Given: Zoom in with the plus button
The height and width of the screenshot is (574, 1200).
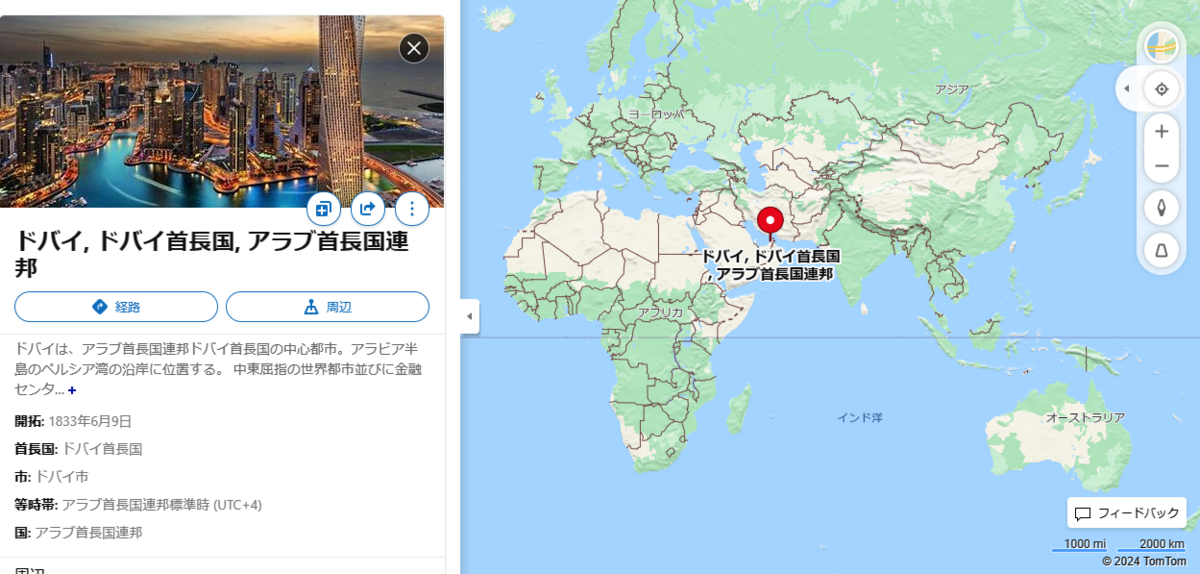Looking at the screenshot, I should (x=1161, y=131).
